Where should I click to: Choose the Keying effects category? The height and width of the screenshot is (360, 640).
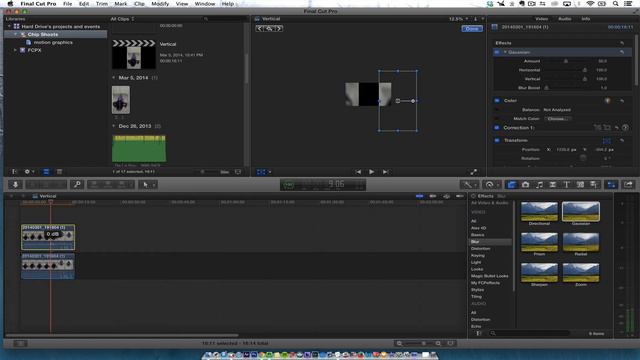click(478, 256)
